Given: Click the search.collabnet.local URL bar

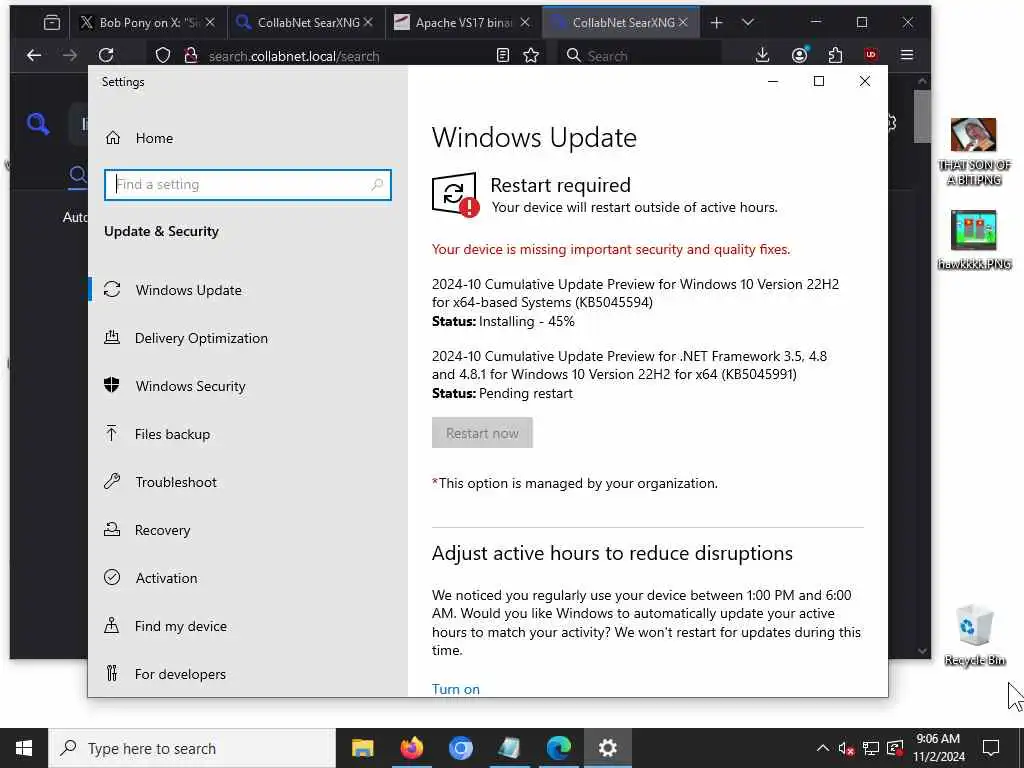Looking at the screenshot, I should [x=294, y=56].
